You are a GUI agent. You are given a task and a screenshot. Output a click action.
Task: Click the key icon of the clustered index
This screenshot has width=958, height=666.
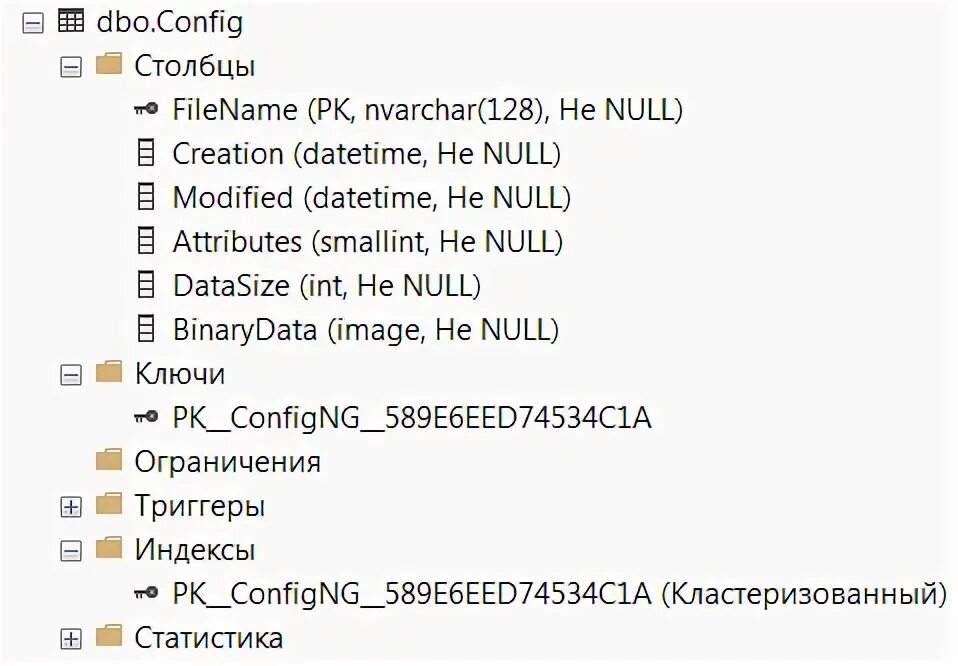[x=146, y=593]
